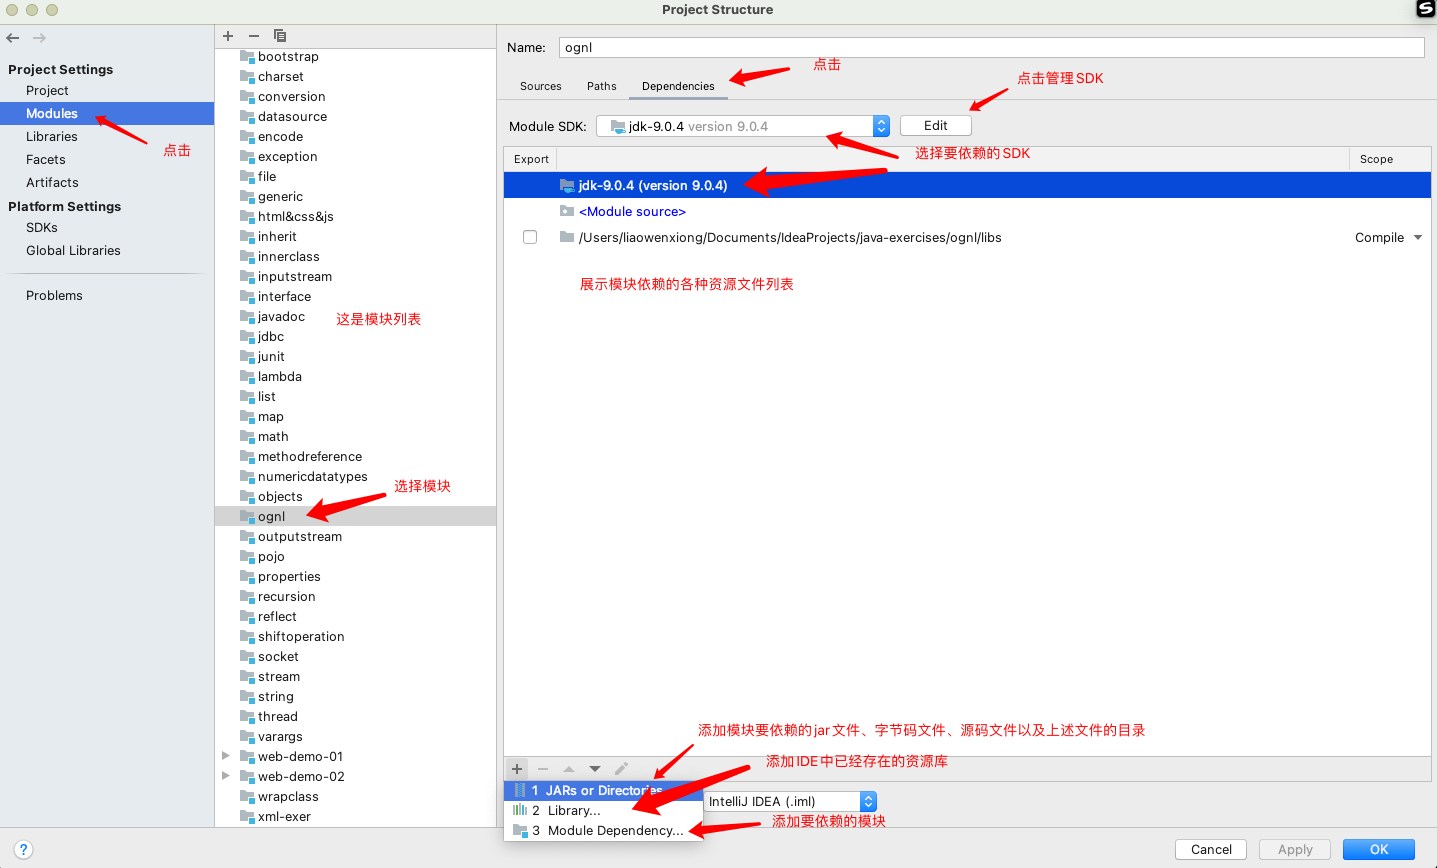
Task: Open Artifacts settings
Action: click(52, 182)
